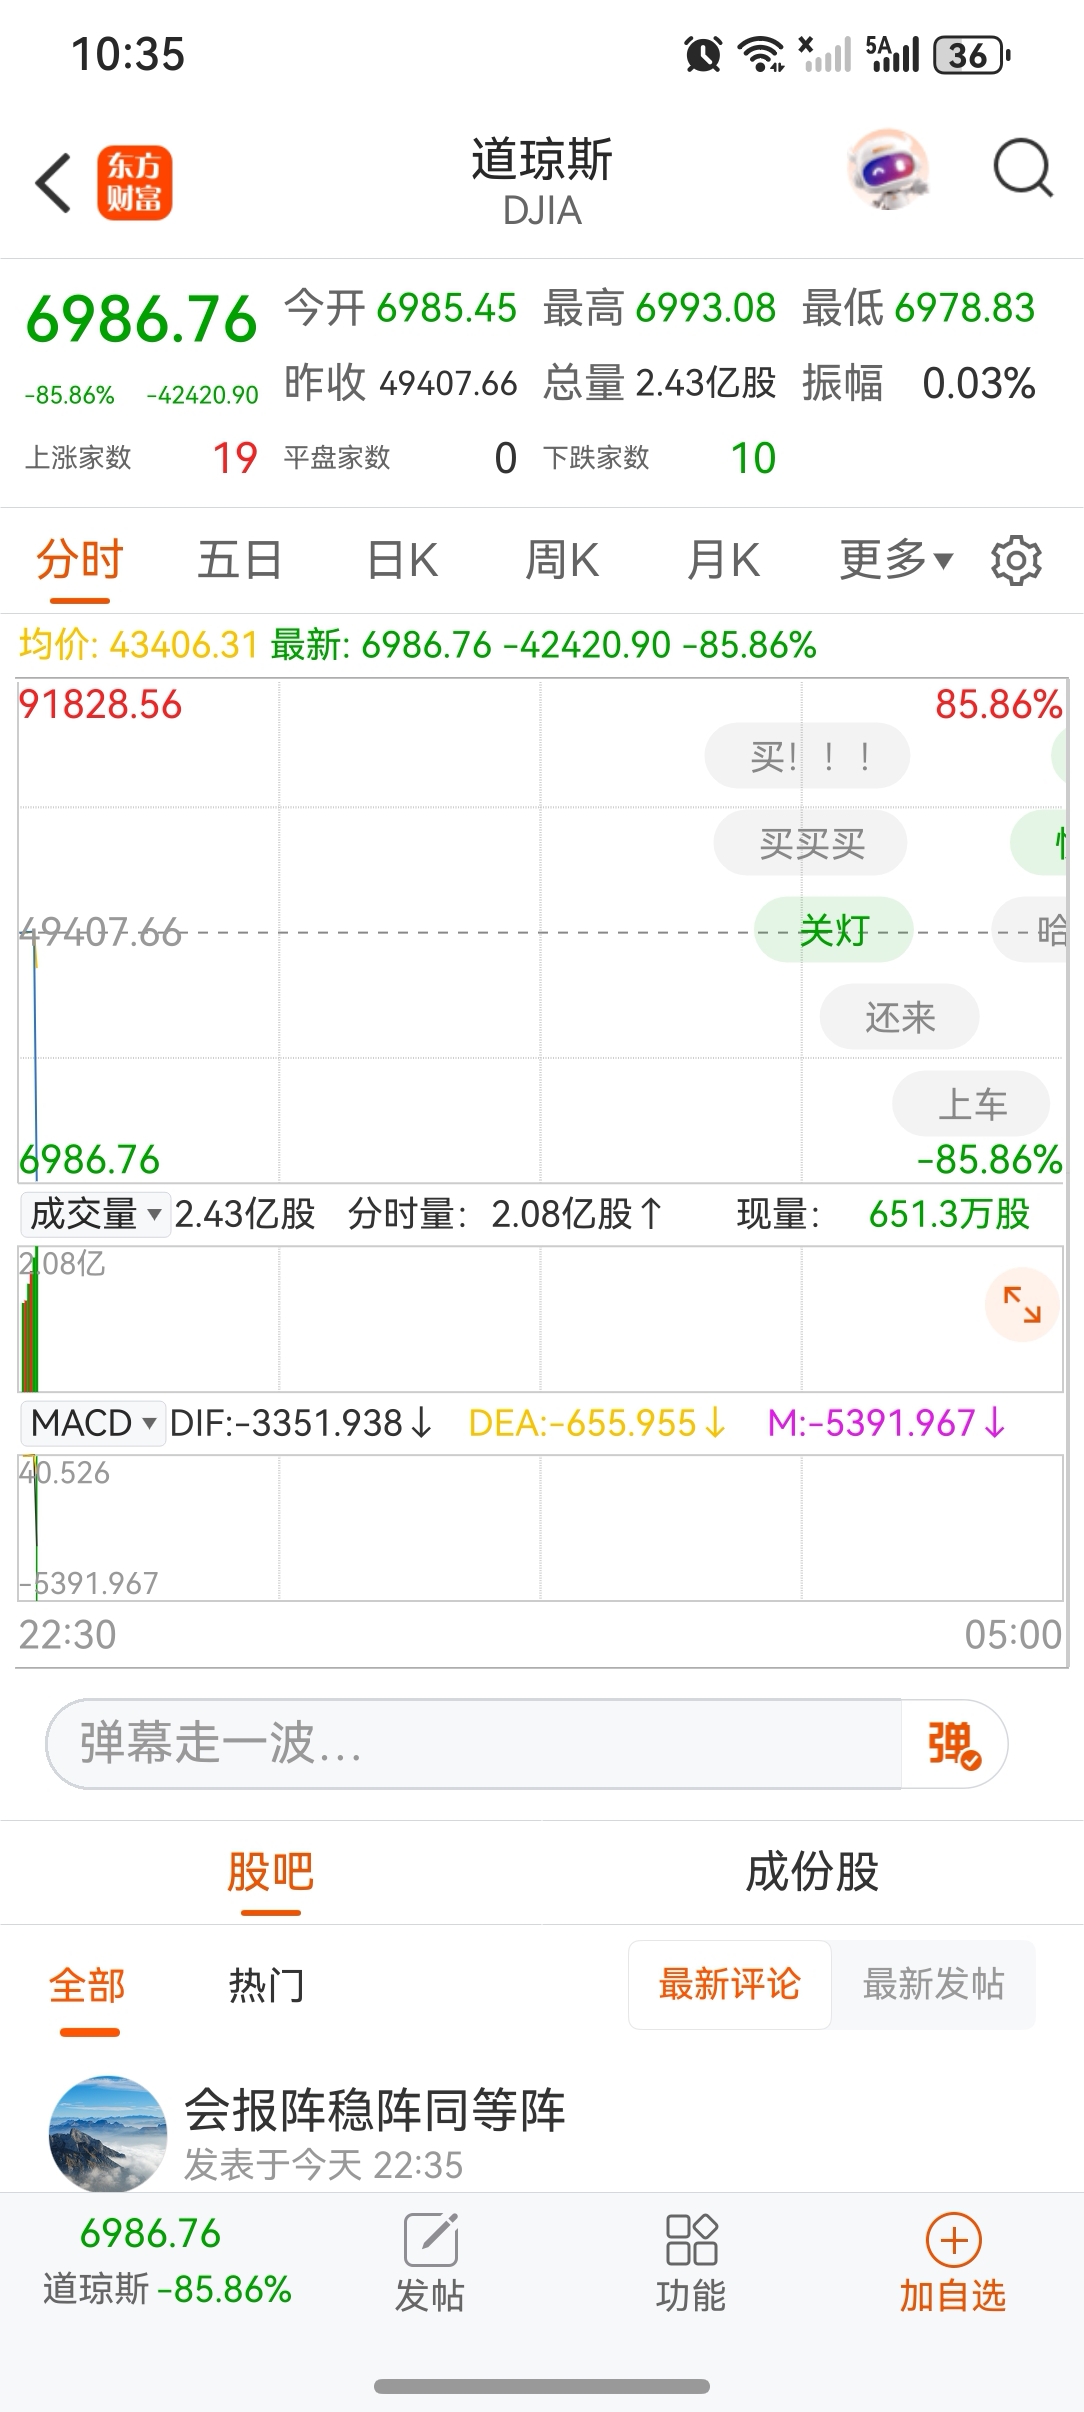Screen dimensions: 1084x2412
Task: Tap 上涨家数 19 value
Action: pos(235,458)
